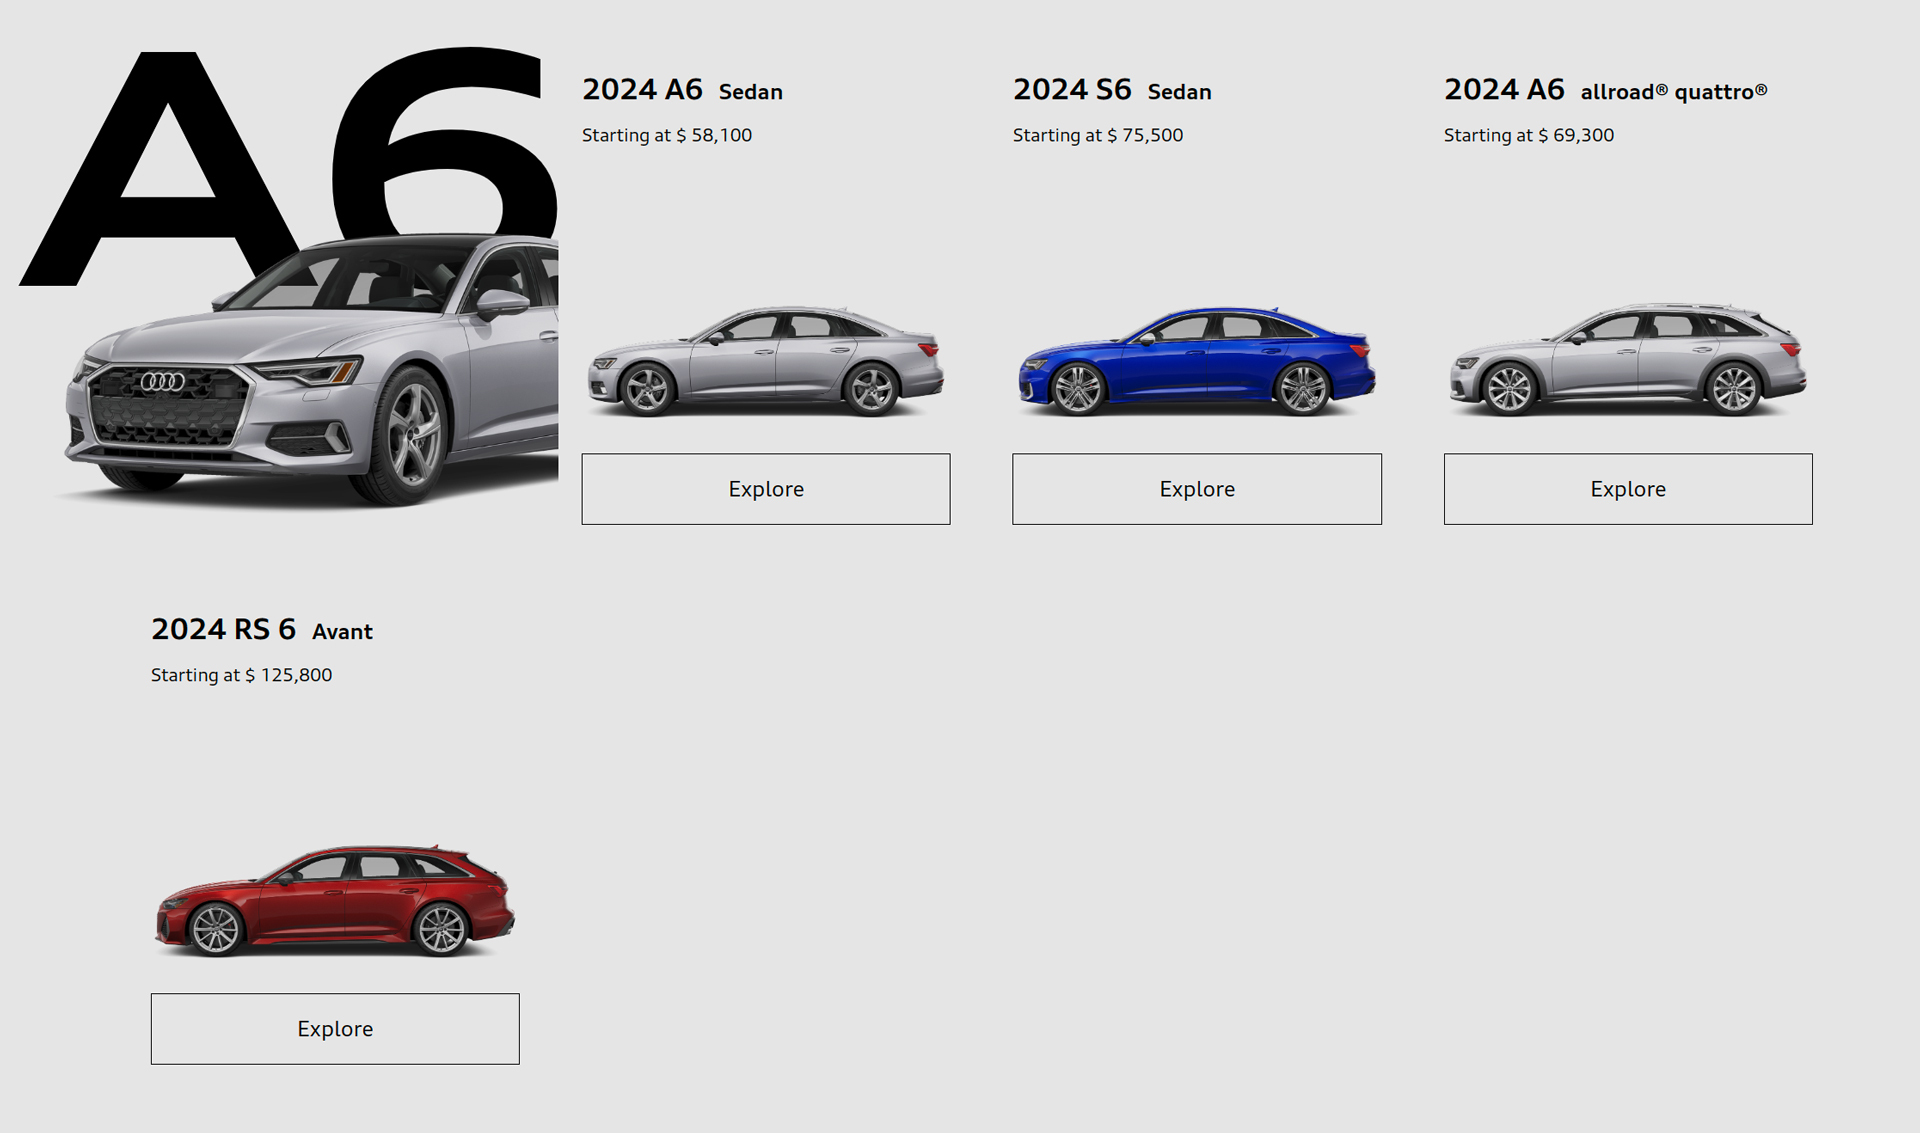Select the blue S6 Sedan car image
This screenshot has height=1133, width=1920.
[x=1197, y=361]
